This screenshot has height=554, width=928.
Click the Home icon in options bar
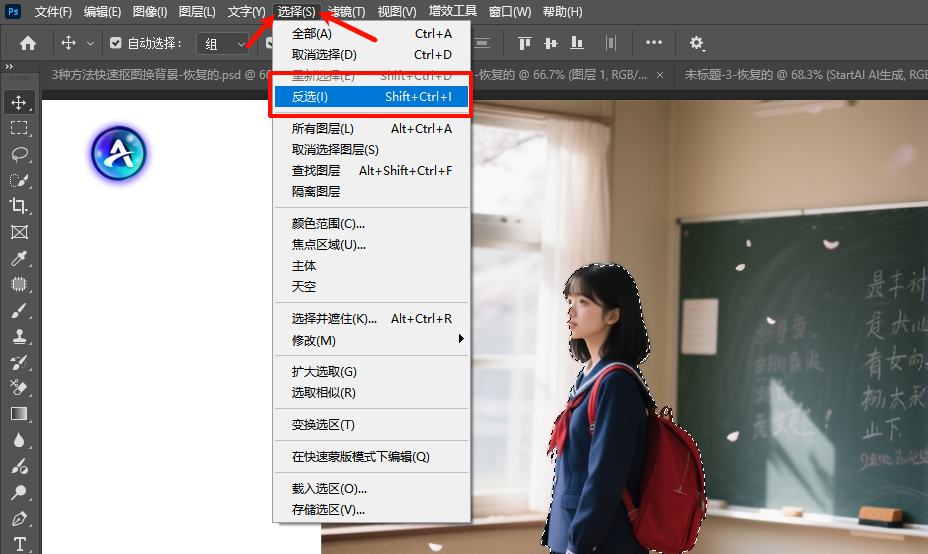(x=28, y=43)
